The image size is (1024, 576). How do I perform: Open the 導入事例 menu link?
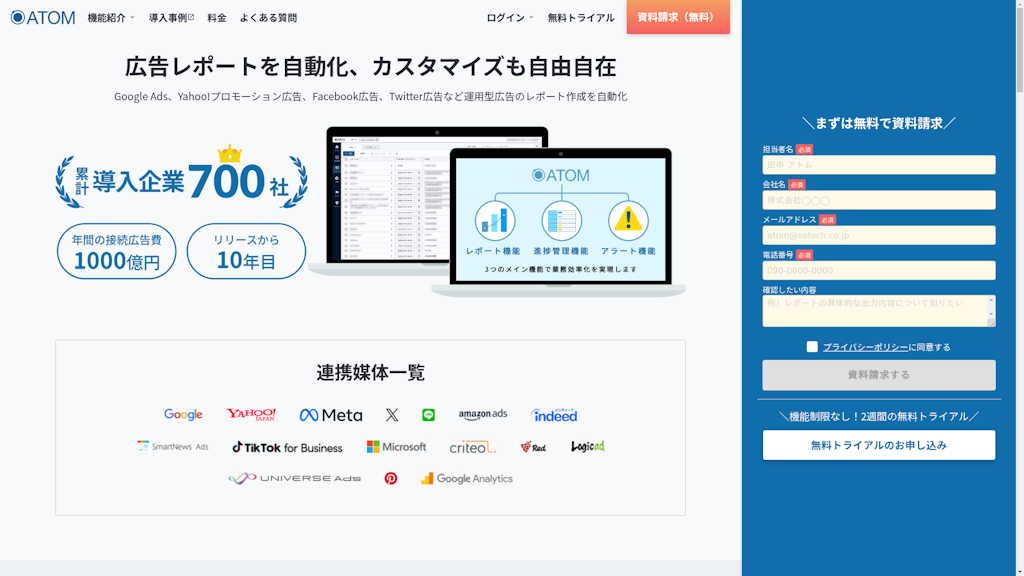point(171,18)
